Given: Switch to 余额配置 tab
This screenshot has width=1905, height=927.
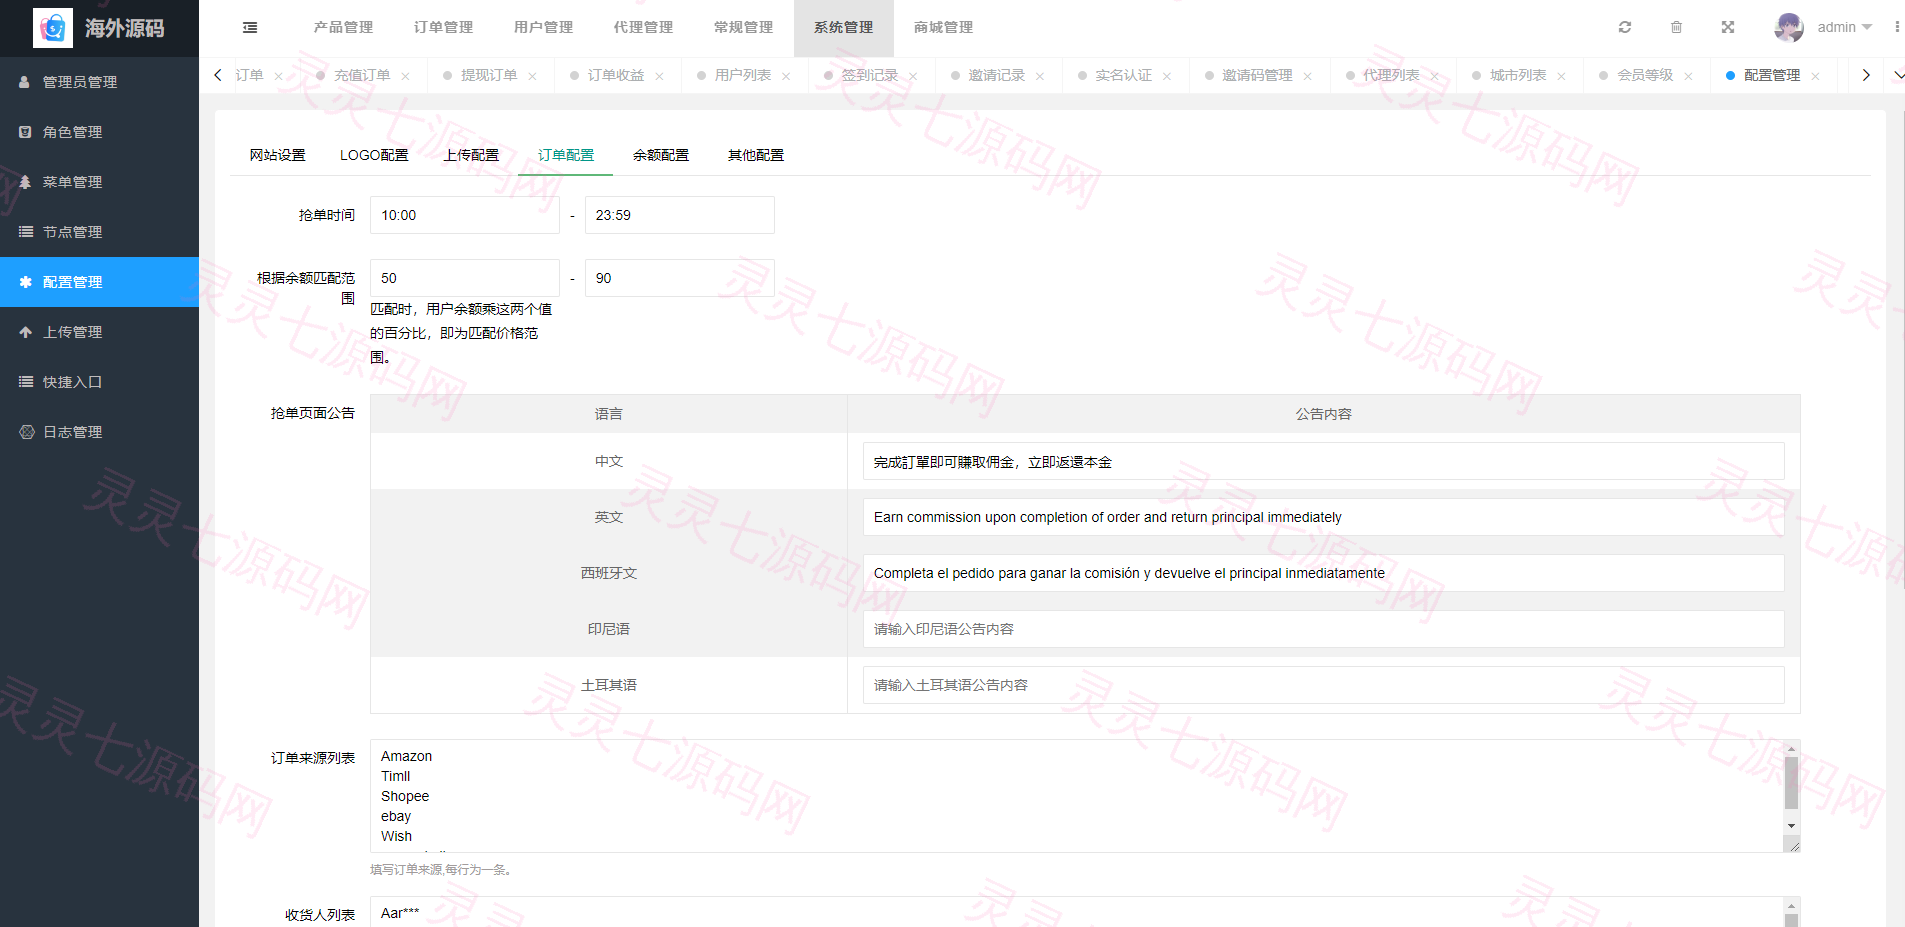Looking at the screenshot, I should click(x=661, y=155).
